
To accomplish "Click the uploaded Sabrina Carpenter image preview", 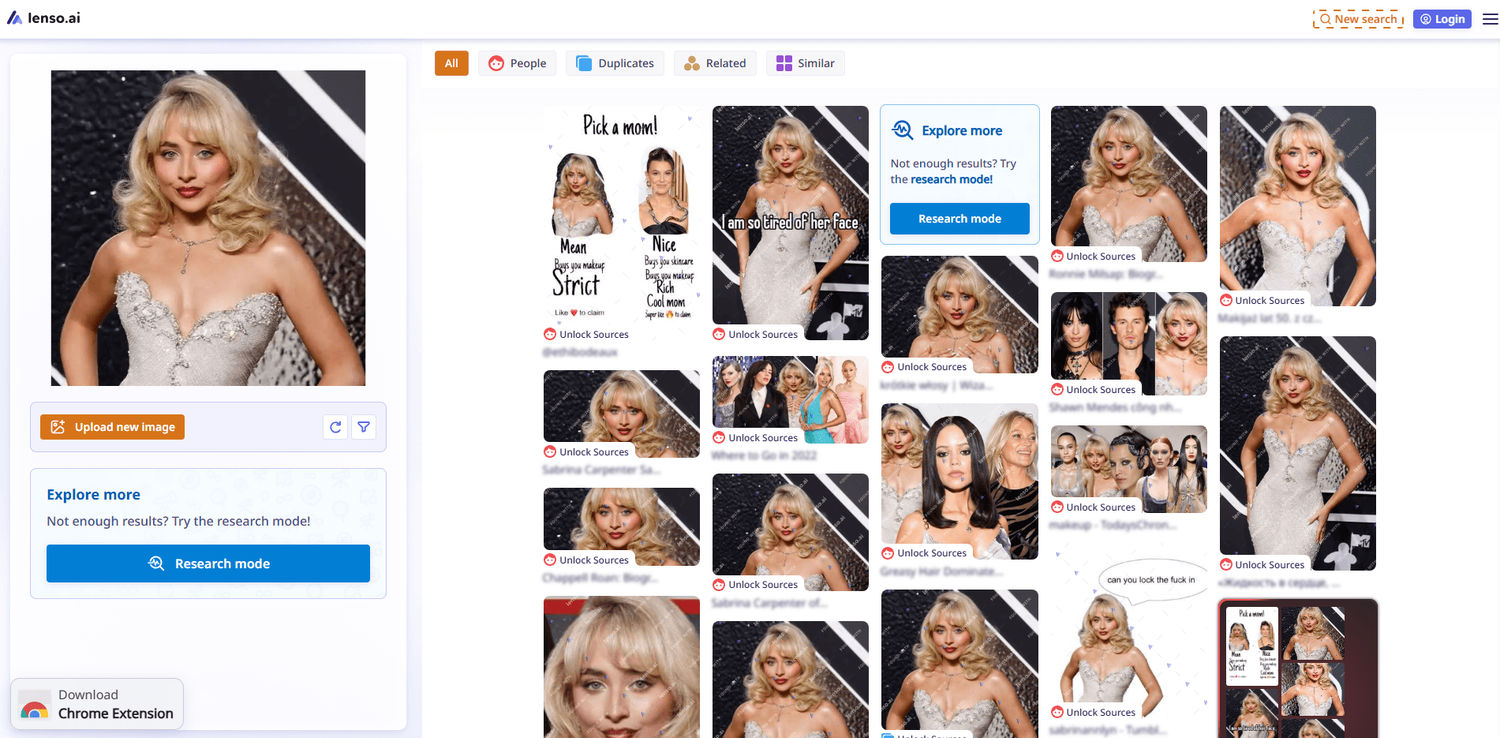I will [207, 228].
